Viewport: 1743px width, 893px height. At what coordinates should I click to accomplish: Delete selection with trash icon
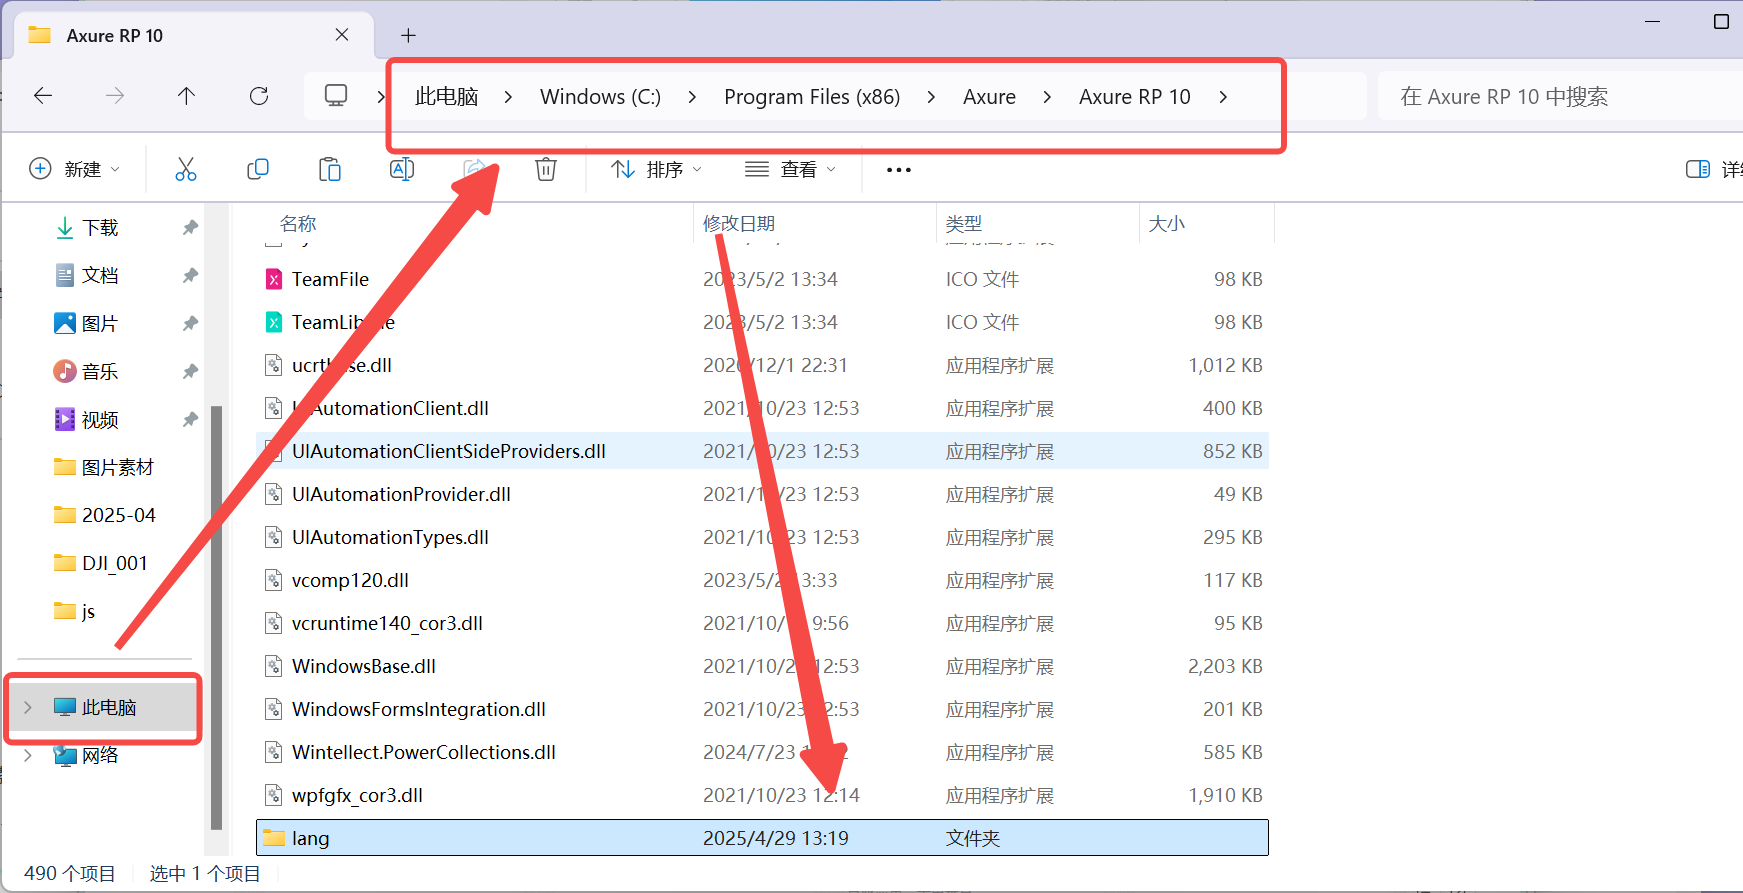point(546,169)
